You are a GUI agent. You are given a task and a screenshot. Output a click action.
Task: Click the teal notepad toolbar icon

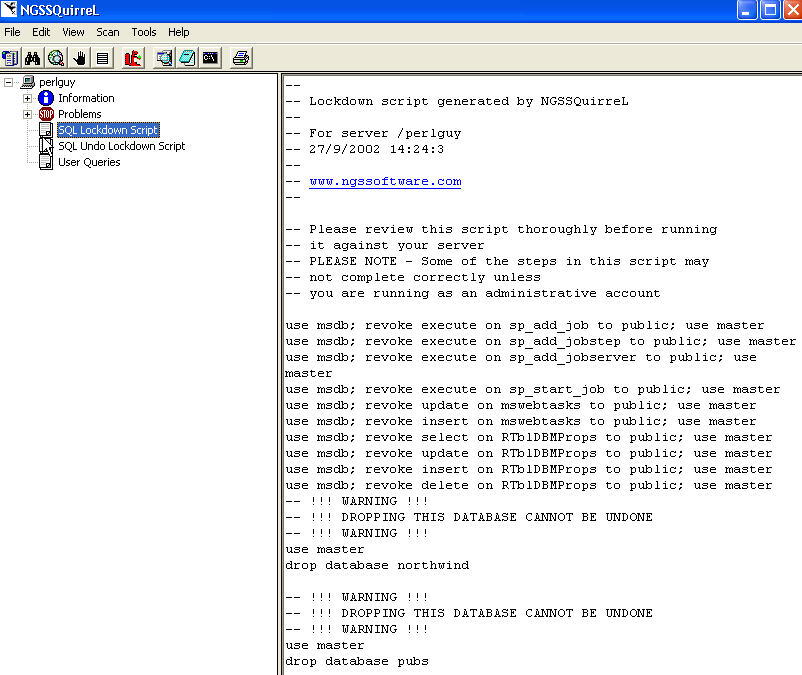pyautogui.click(x=187, y=58)
